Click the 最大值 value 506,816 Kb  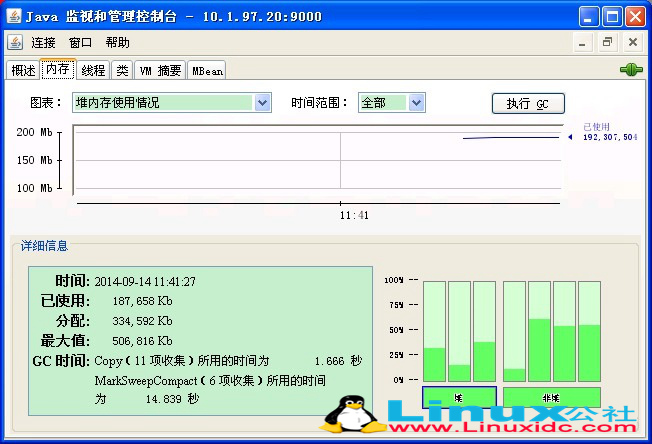(142, 341)
